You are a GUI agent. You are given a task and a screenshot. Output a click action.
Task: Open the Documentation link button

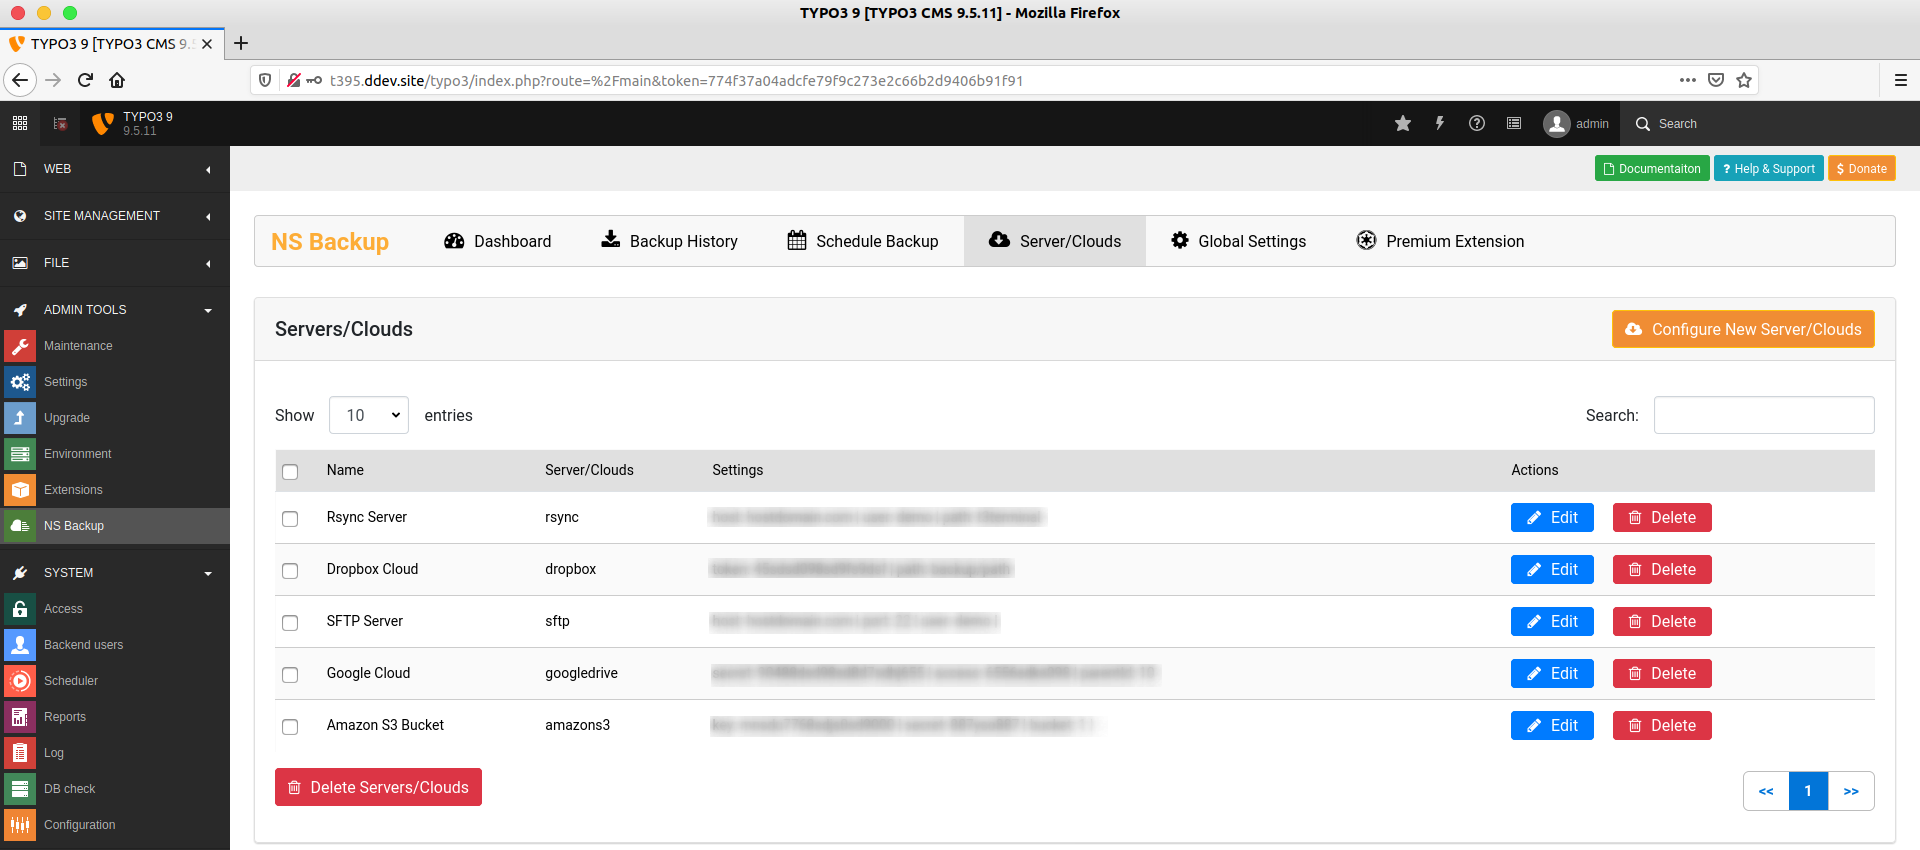(x=1652, y=168)
